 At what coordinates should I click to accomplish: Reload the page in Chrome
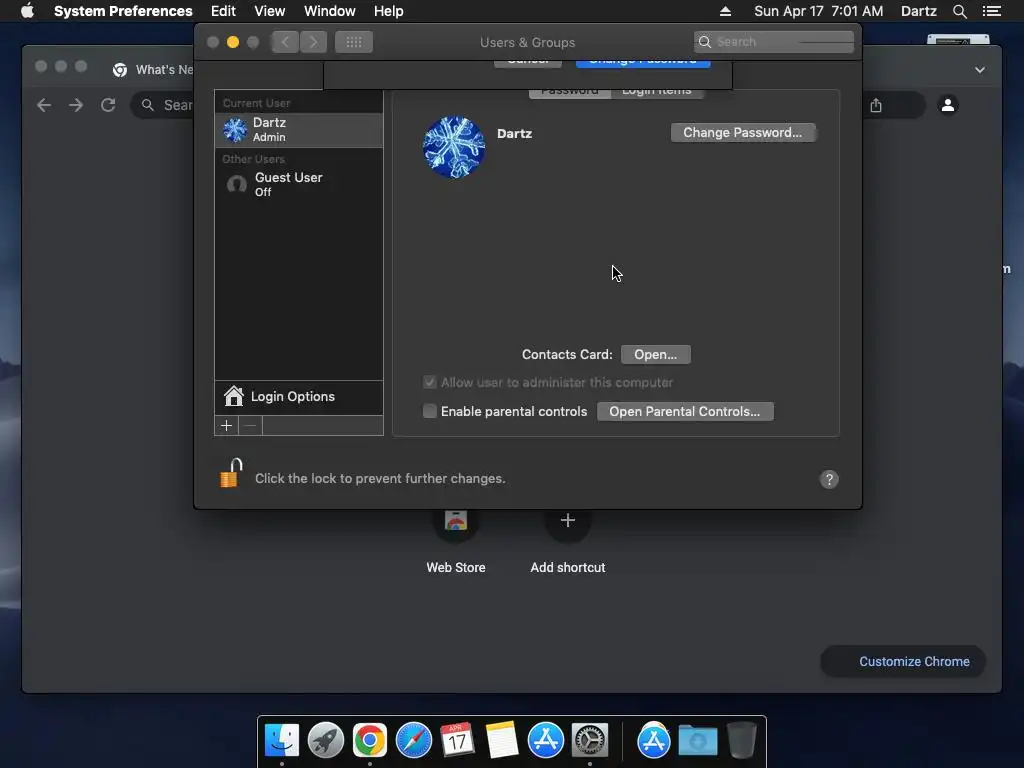click(x=108, y=105)
